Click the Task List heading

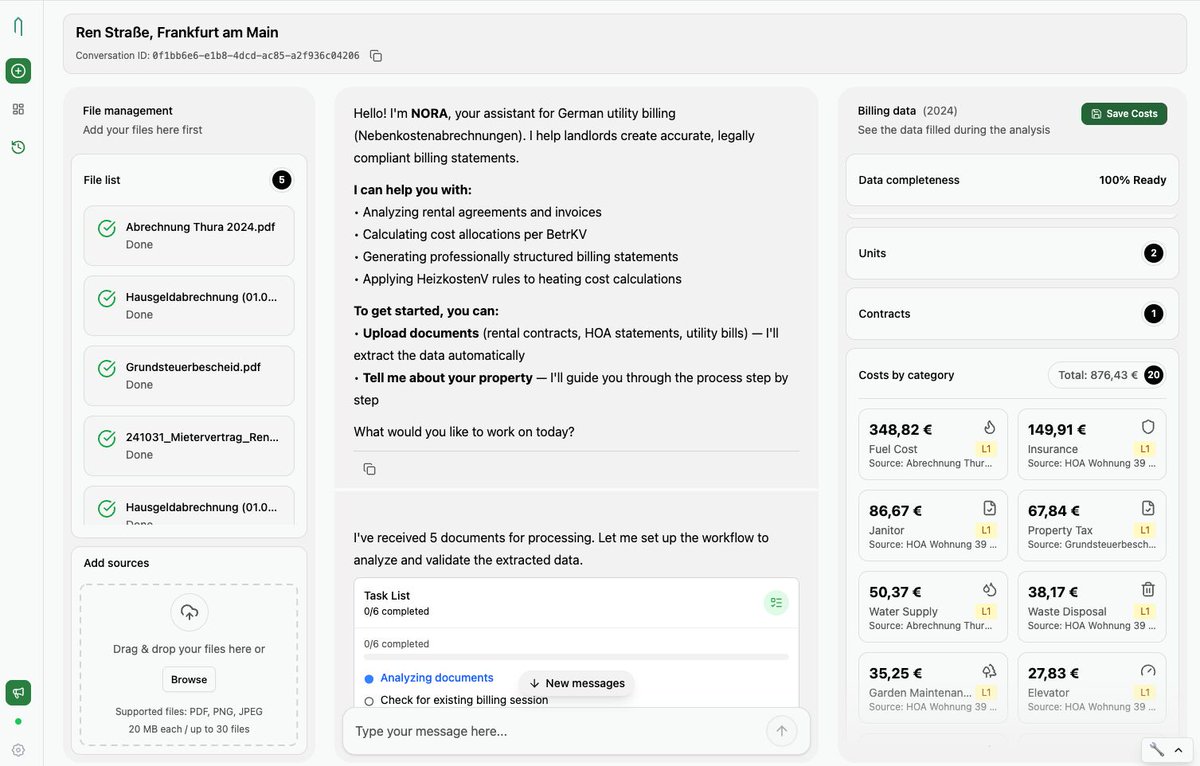click(387, 595)
